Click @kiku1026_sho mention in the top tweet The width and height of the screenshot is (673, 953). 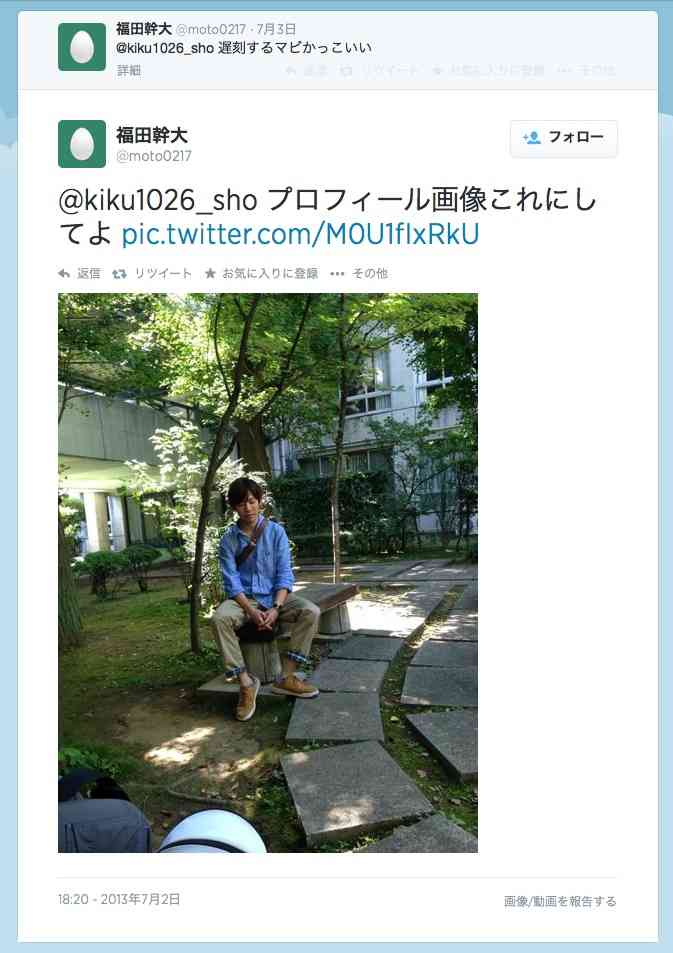click(165, 48)
